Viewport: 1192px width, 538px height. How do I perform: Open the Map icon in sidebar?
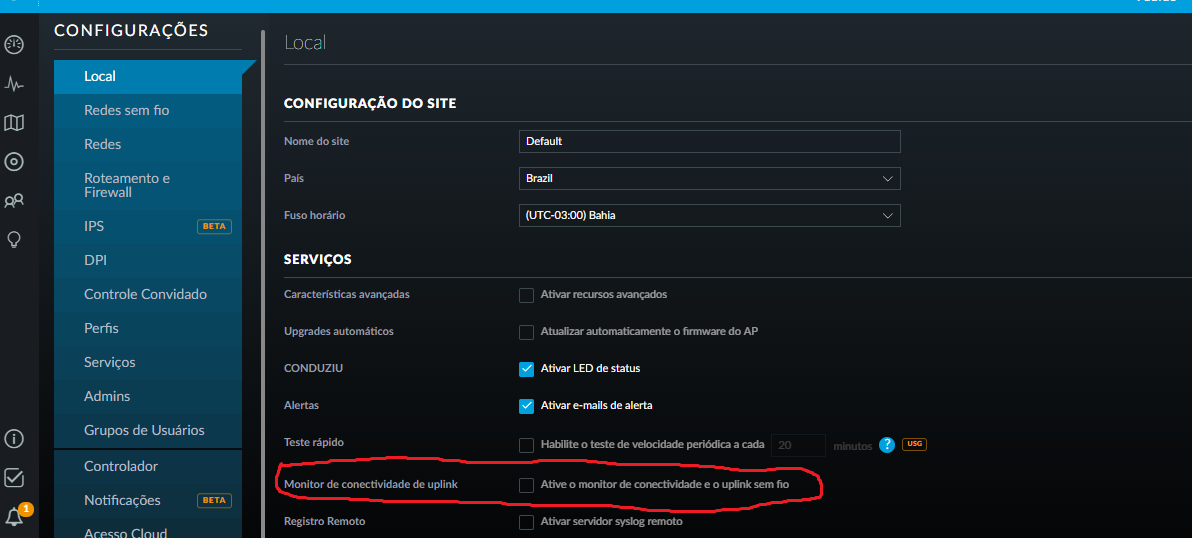click(14, 122)
